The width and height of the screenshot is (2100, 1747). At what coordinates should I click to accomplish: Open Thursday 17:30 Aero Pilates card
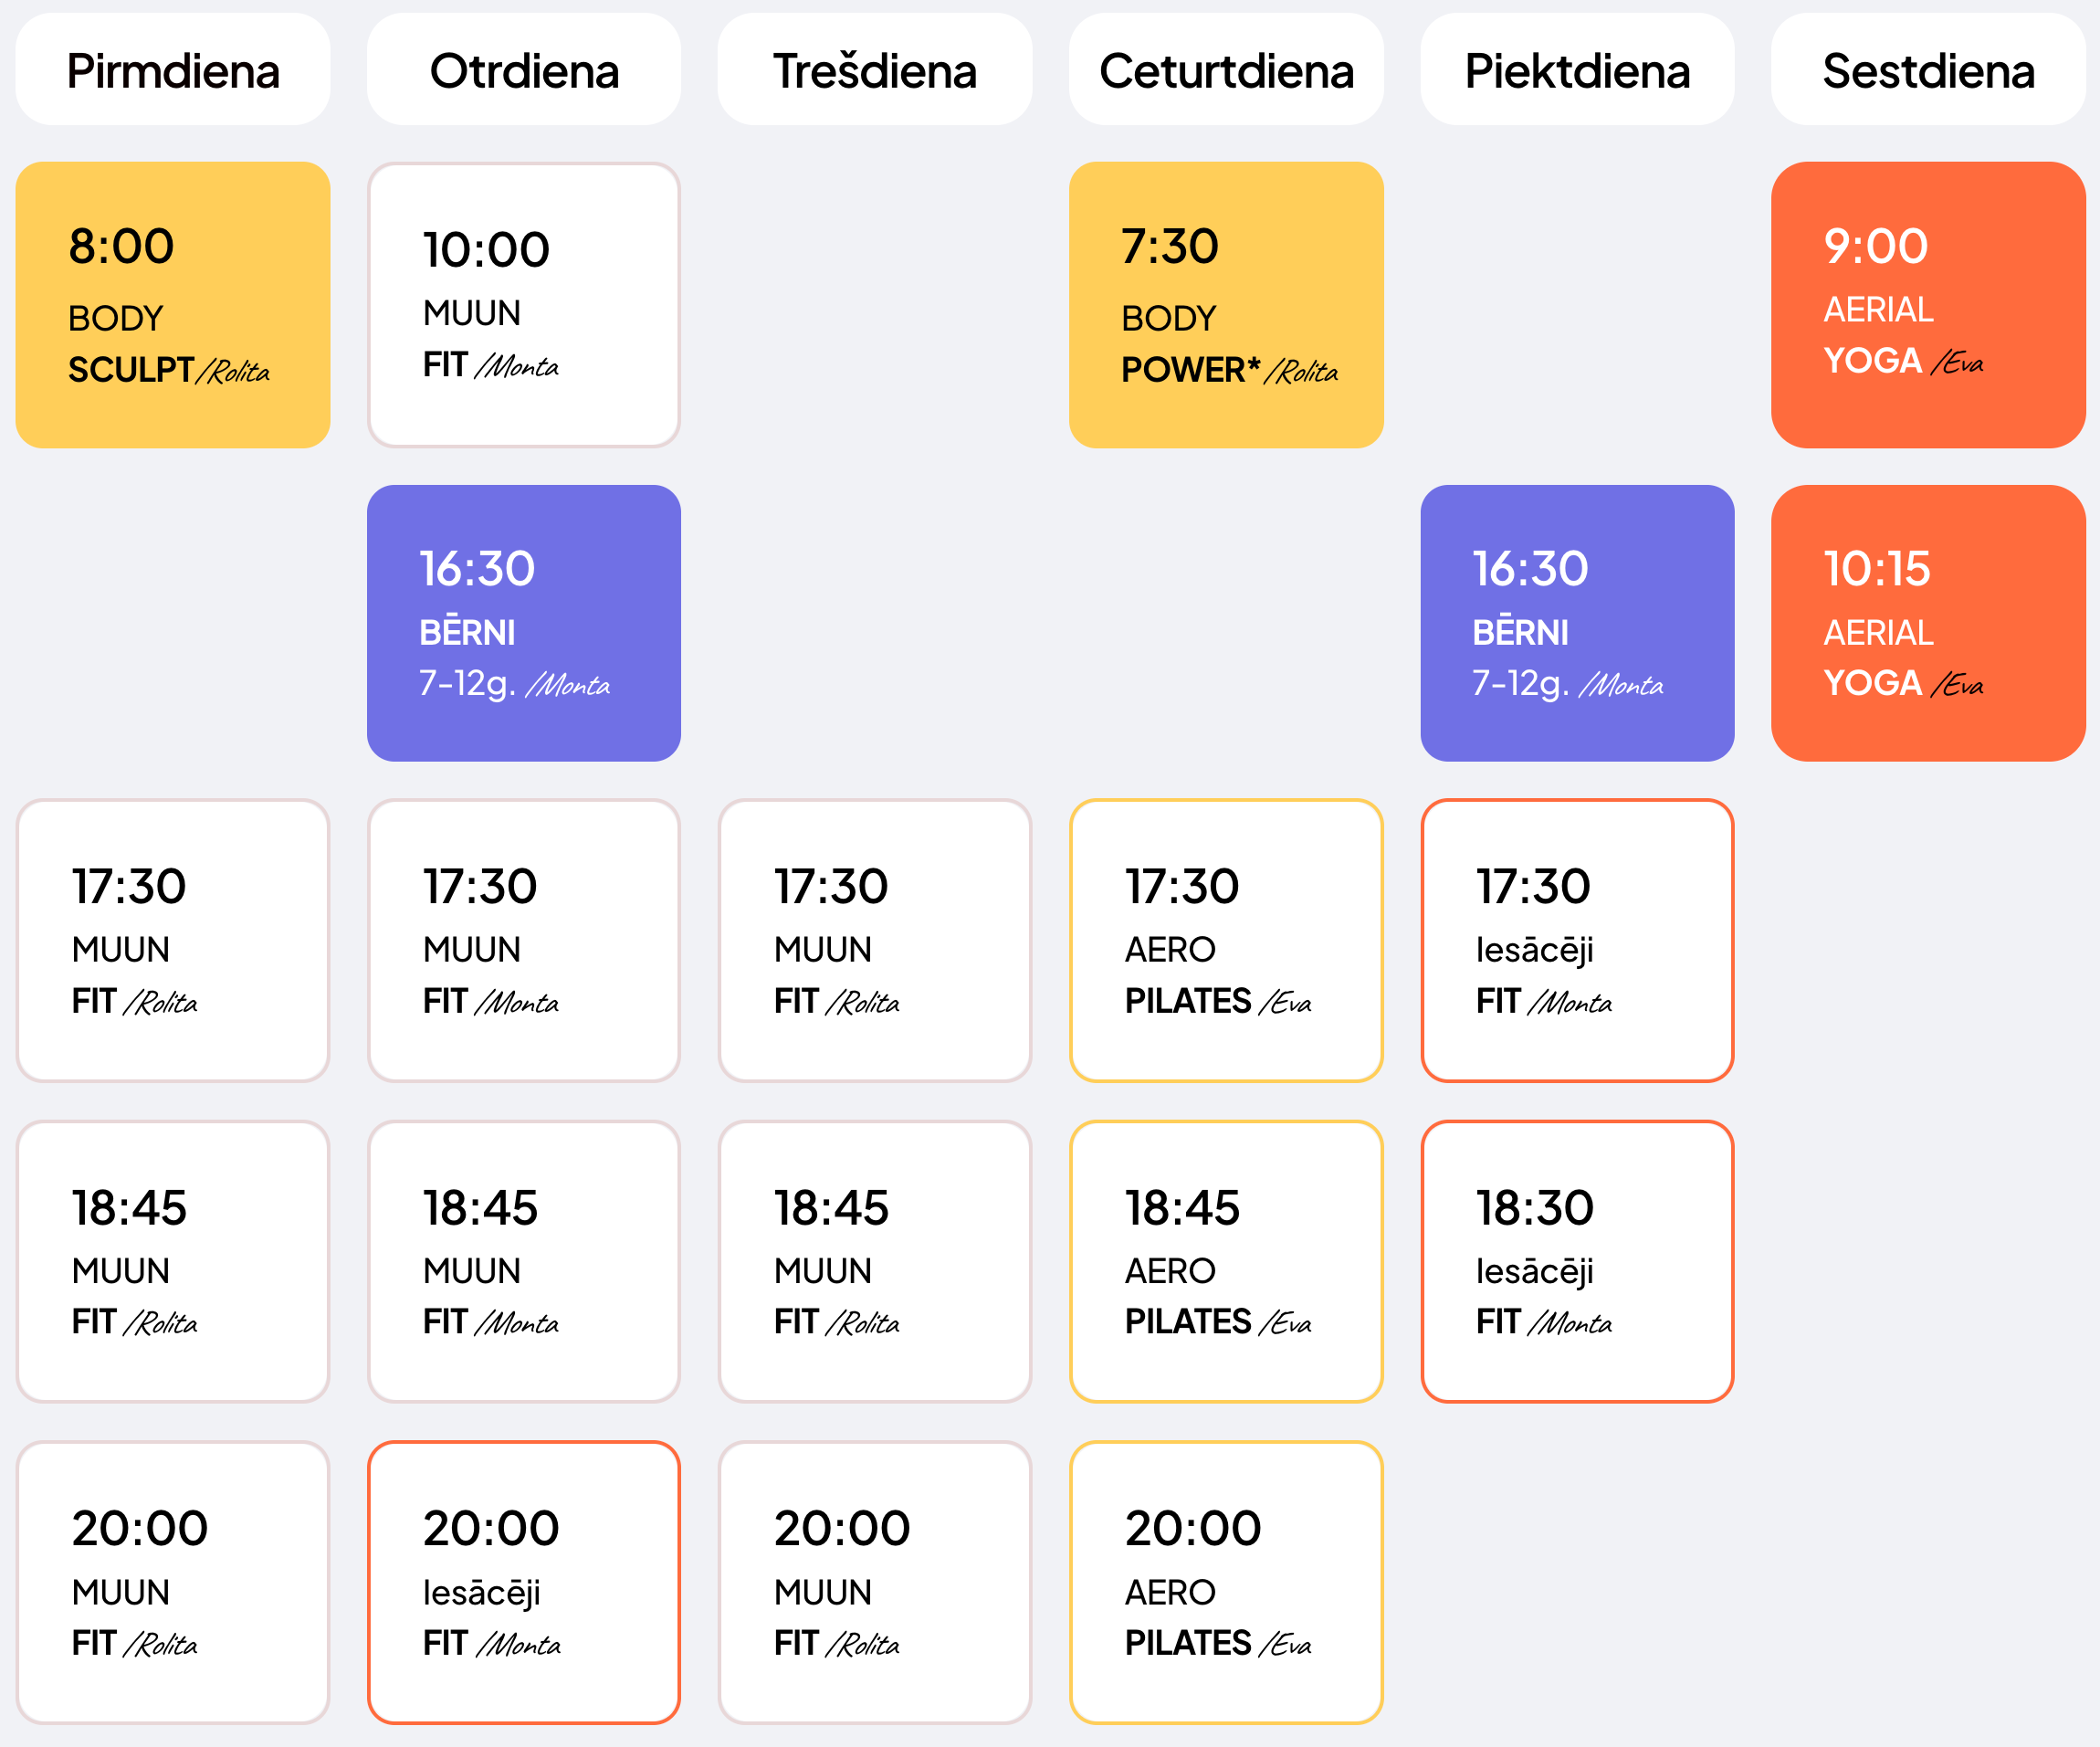pyautogui.click(x=1226, y=940)
